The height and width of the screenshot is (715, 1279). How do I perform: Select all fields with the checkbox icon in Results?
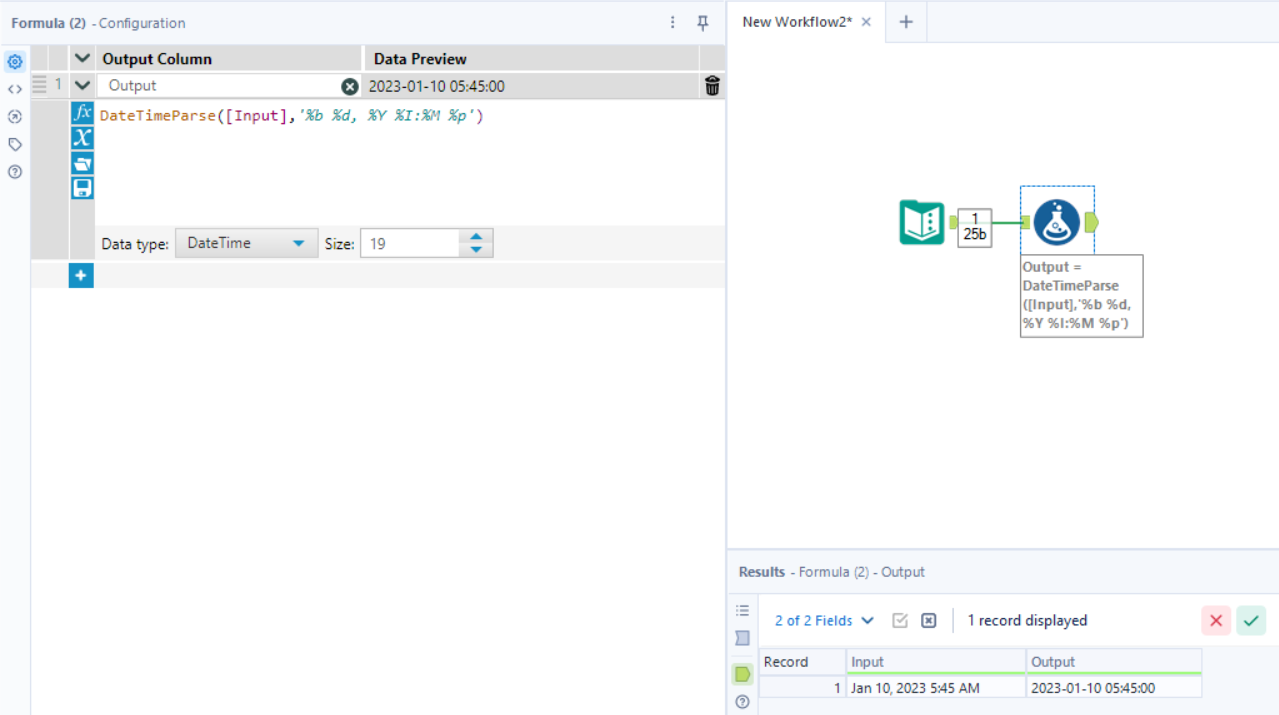[899, 620]
